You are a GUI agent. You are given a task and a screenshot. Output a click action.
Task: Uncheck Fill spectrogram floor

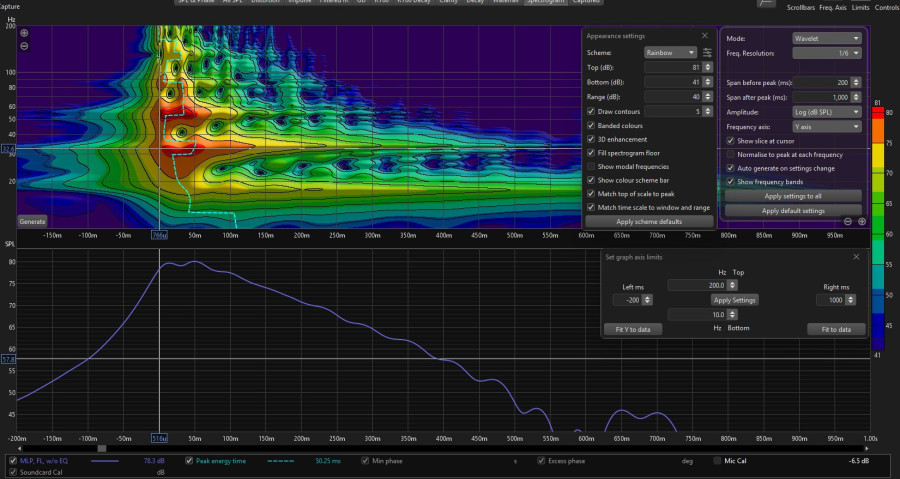pyautogui.click(x=591, y=153)
